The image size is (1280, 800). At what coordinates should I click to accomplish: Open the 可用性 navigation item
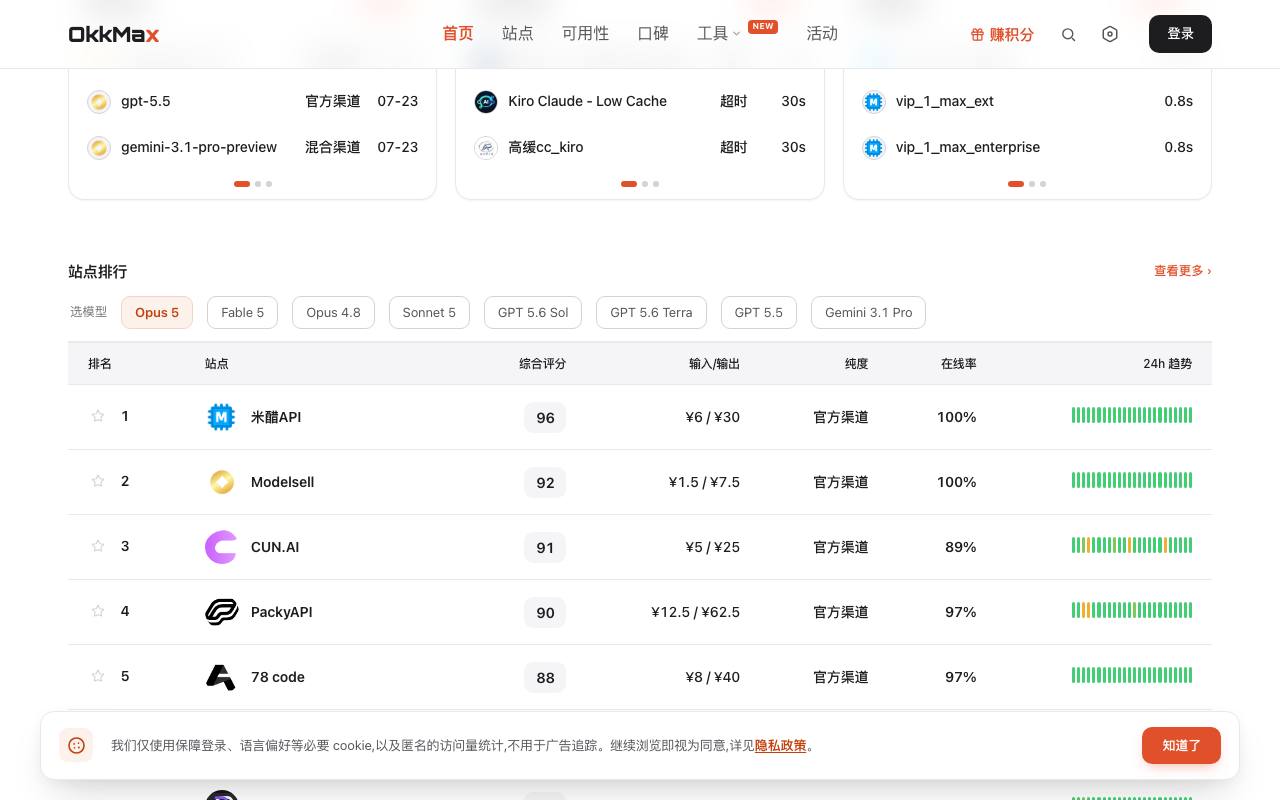(x=586, y=34)
